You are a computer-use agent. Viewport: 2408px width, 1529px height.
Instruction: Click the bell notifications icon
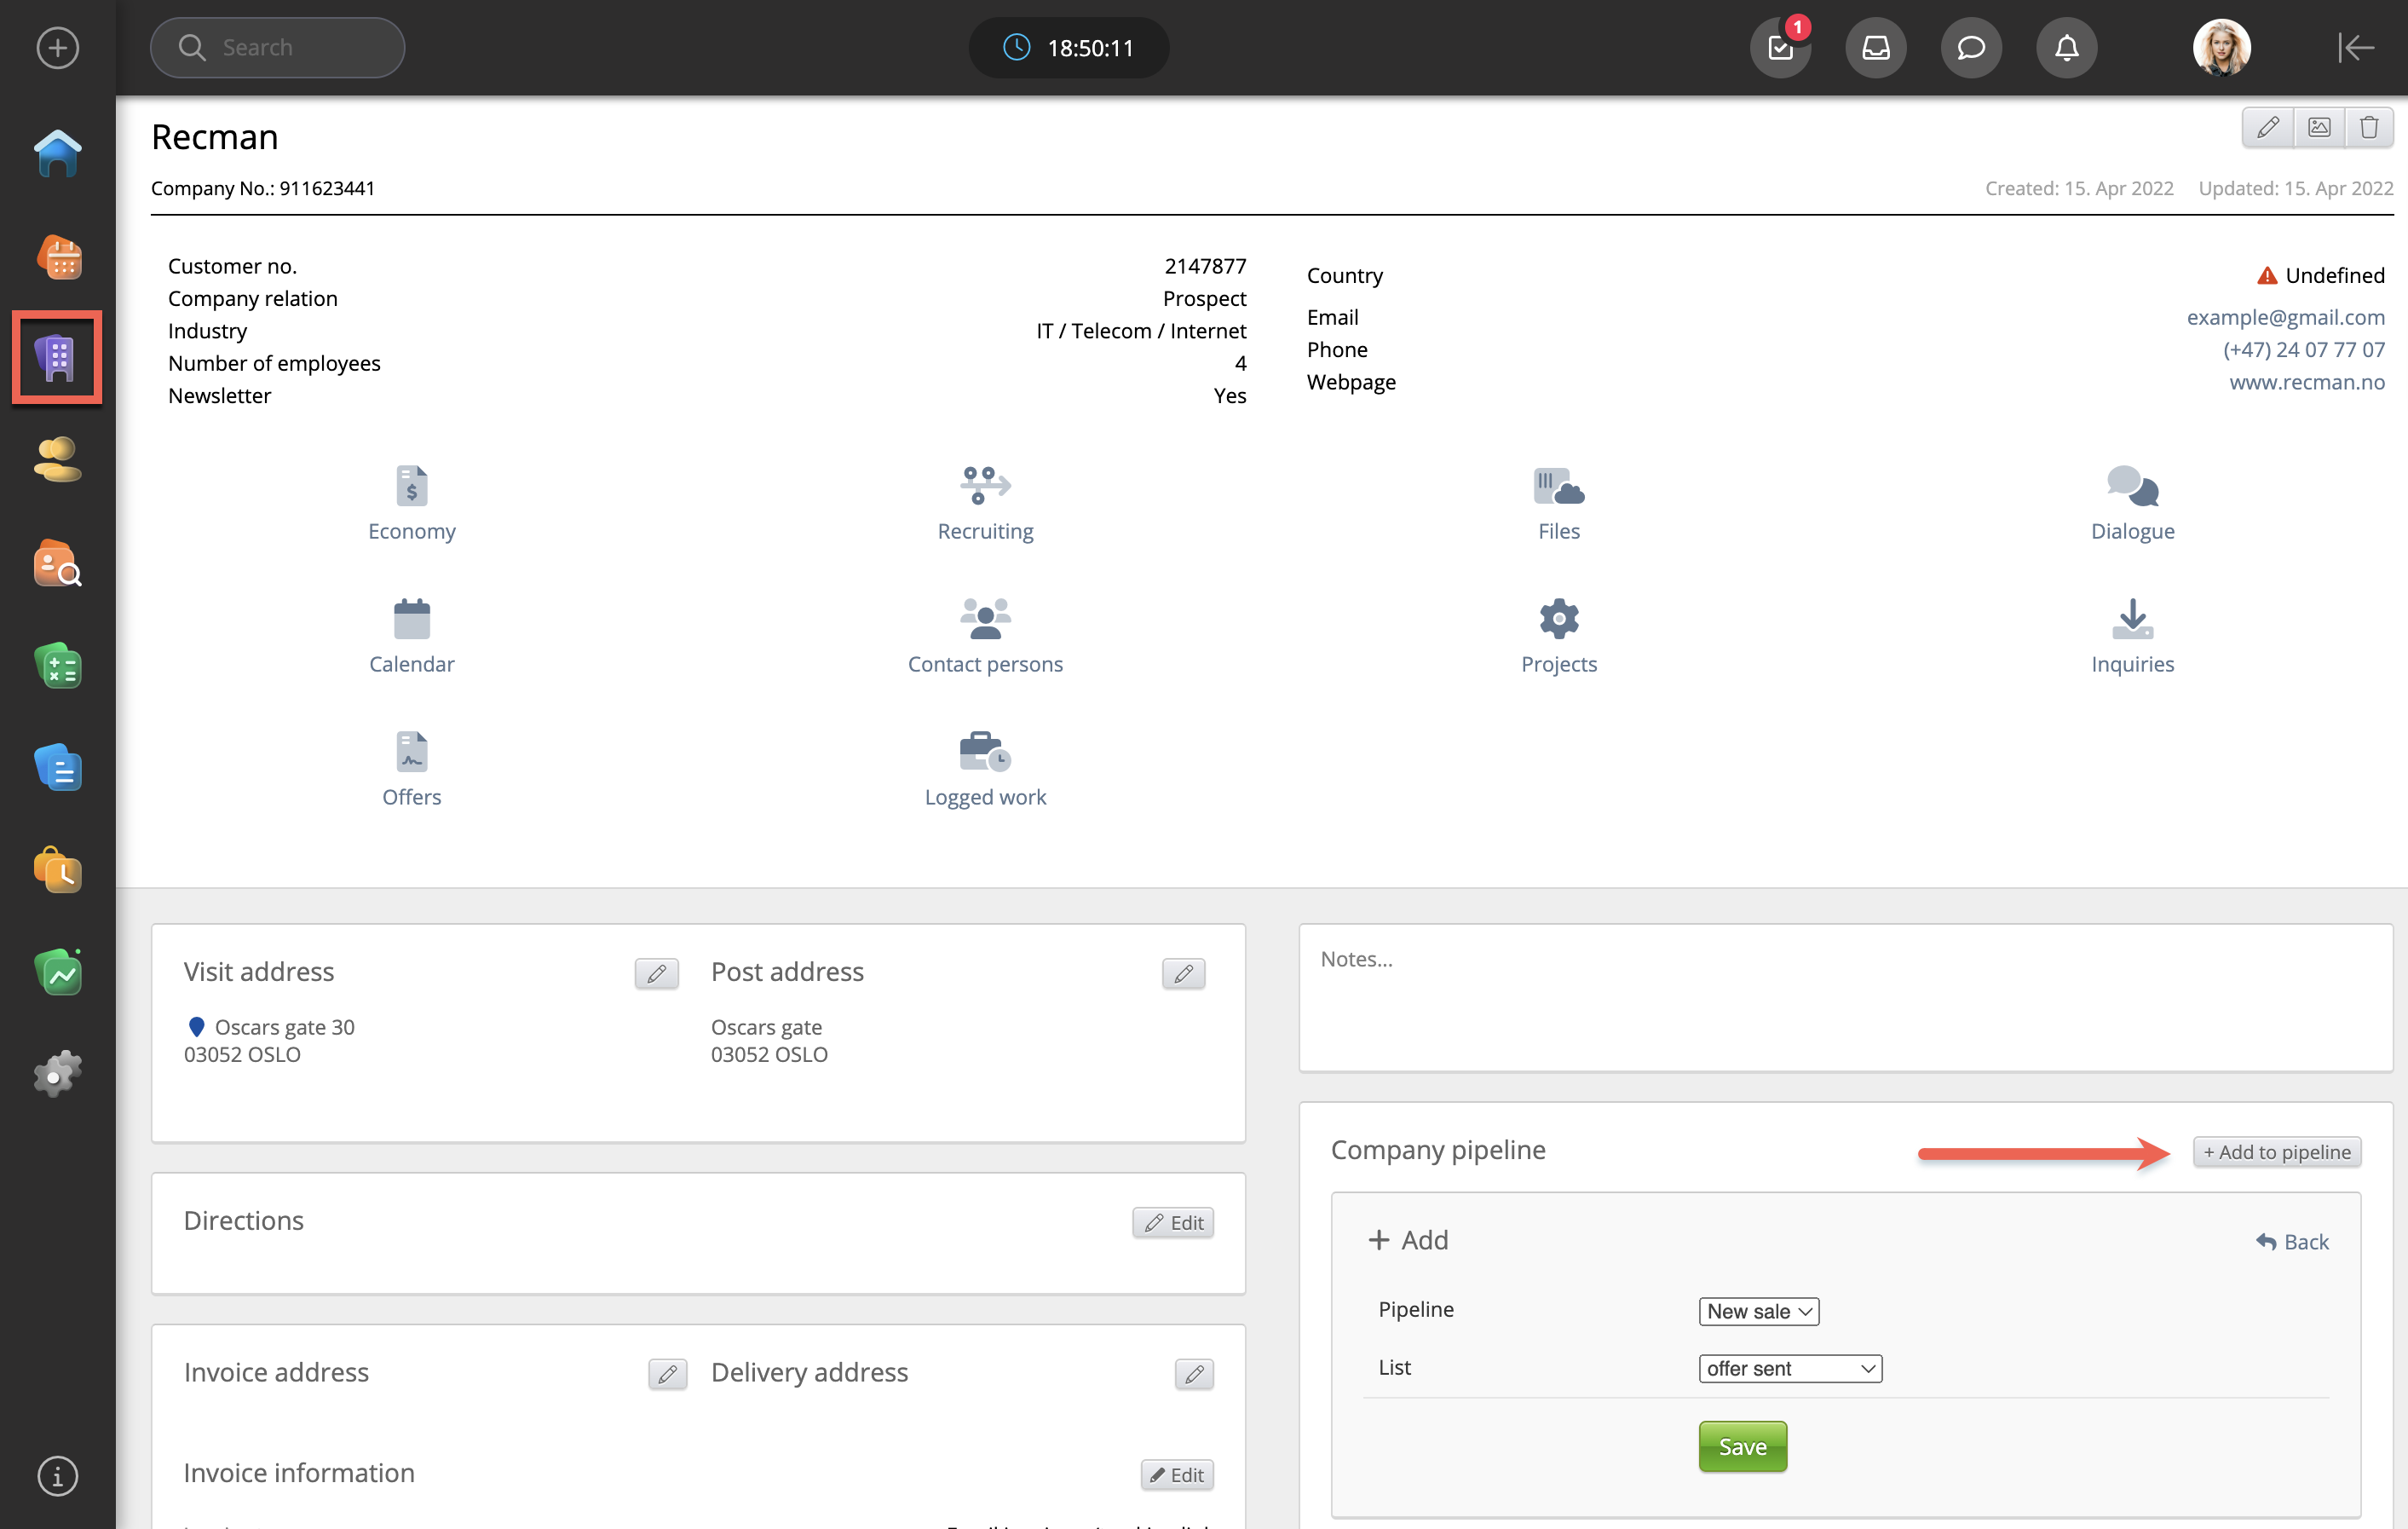[x=2066, y=48]
